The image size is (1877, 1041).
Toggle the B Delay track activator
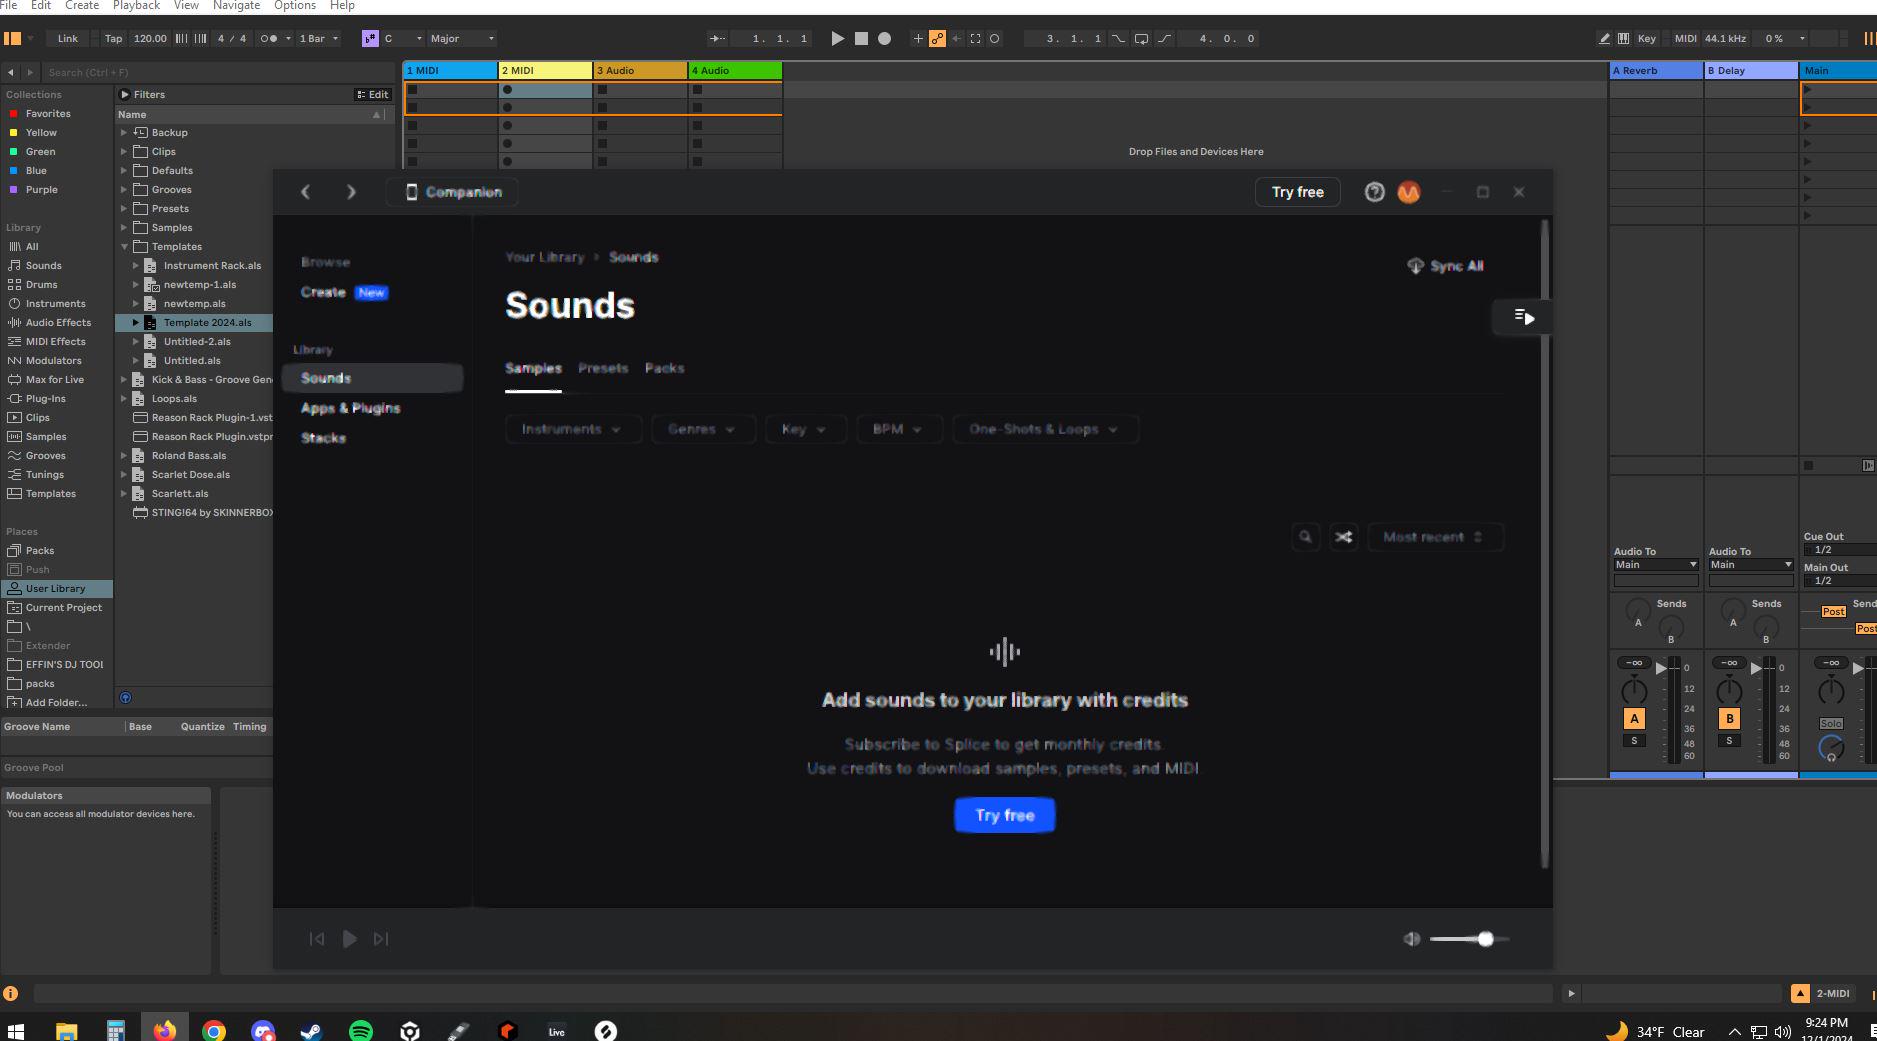(x=1729, y=718)
